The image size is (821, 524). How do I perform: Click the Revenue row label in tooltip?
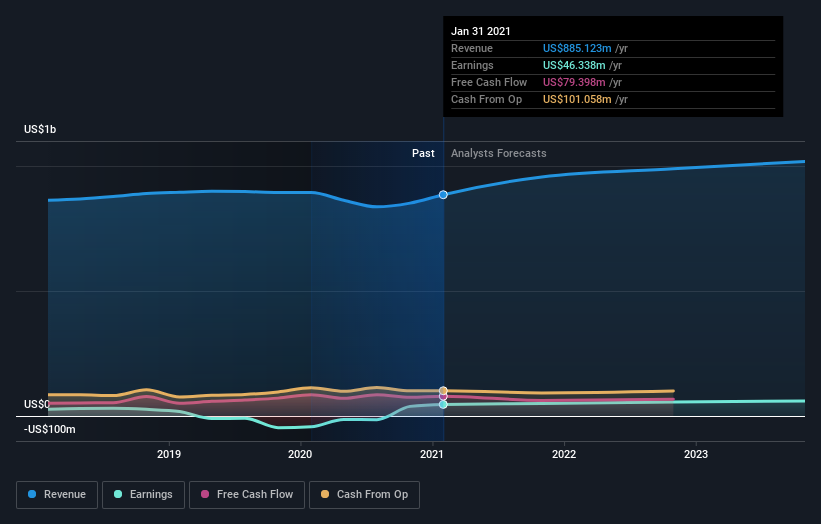point(472,48)
